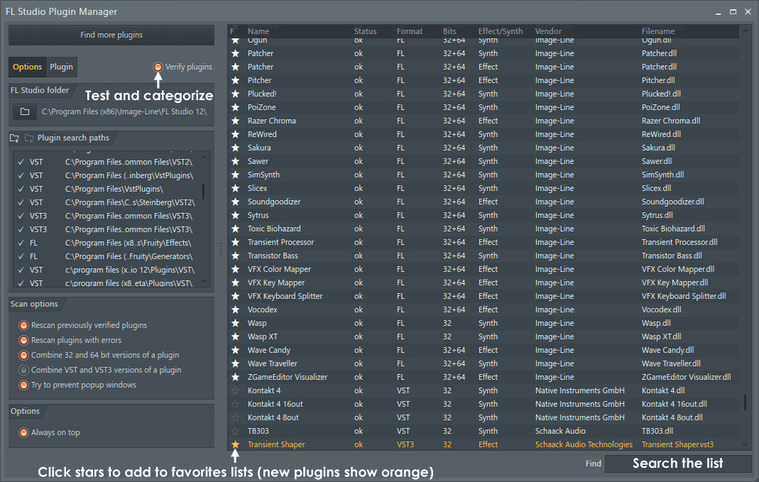
Task: Add a plugin search path folder icon
Action: pyautogui.click(x=15, y=138)
